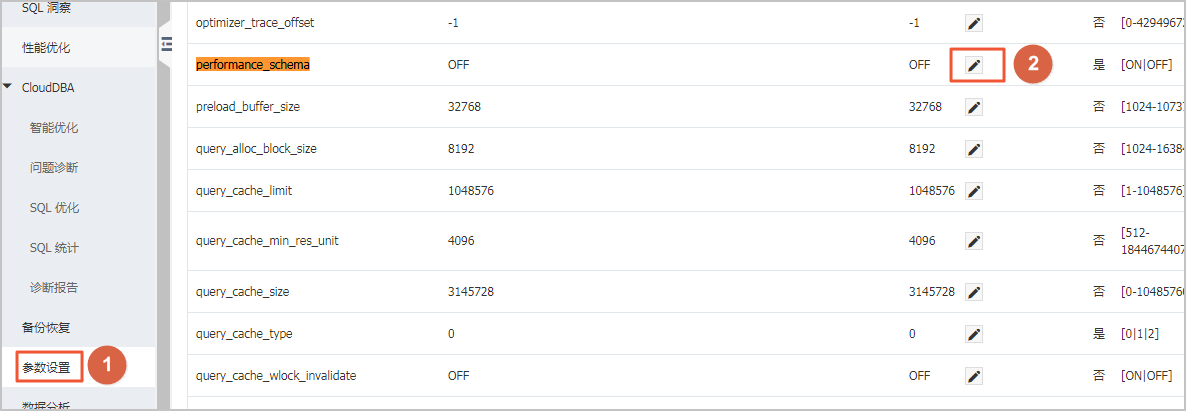Open SQL 统计 in sidebar
The image size is (1186, 411).
pyautogui.click(x=54, y=248)
